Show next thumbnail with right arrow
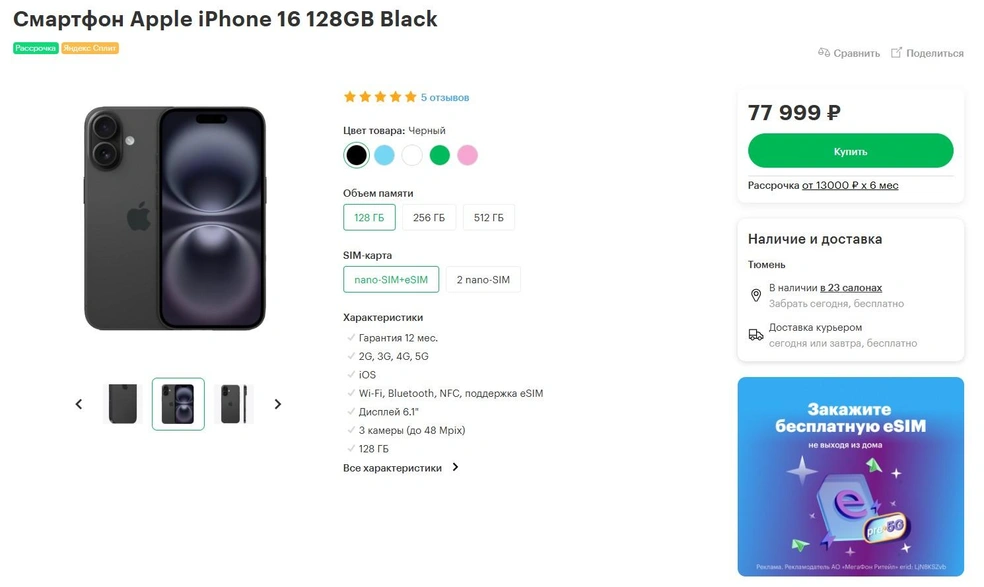Image resolution: width=984 pixels, height=587 pixels. pyautogui.click(x=278, y=404)
